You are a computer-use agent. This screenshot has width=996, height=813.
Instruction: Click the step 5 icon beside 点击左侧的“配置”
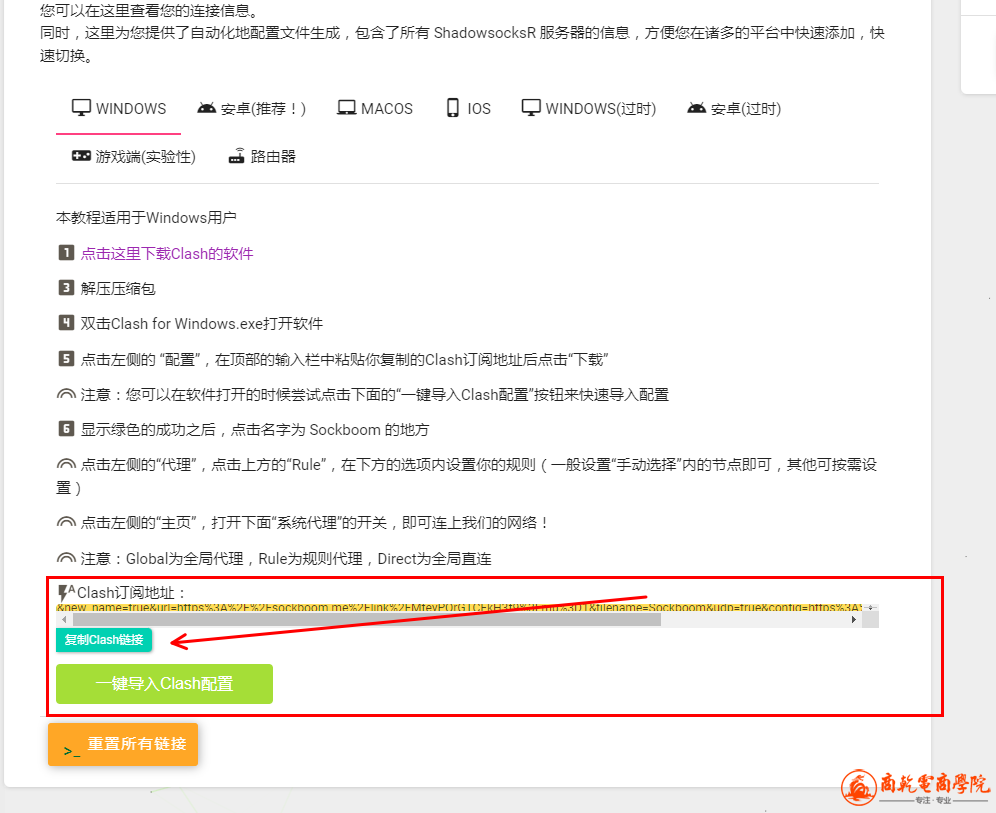coord(67,359)
